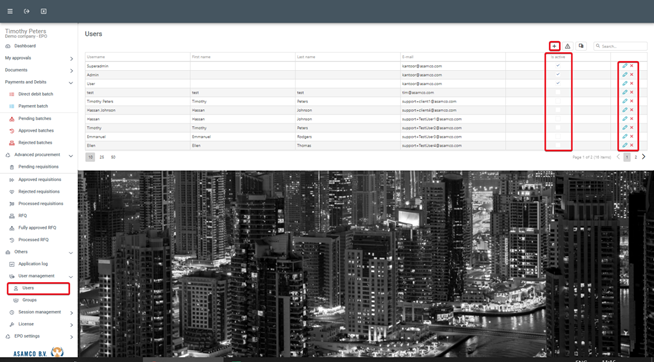Open Direct debit batch
The image size is (654, 362).
[x=35, y=94]
